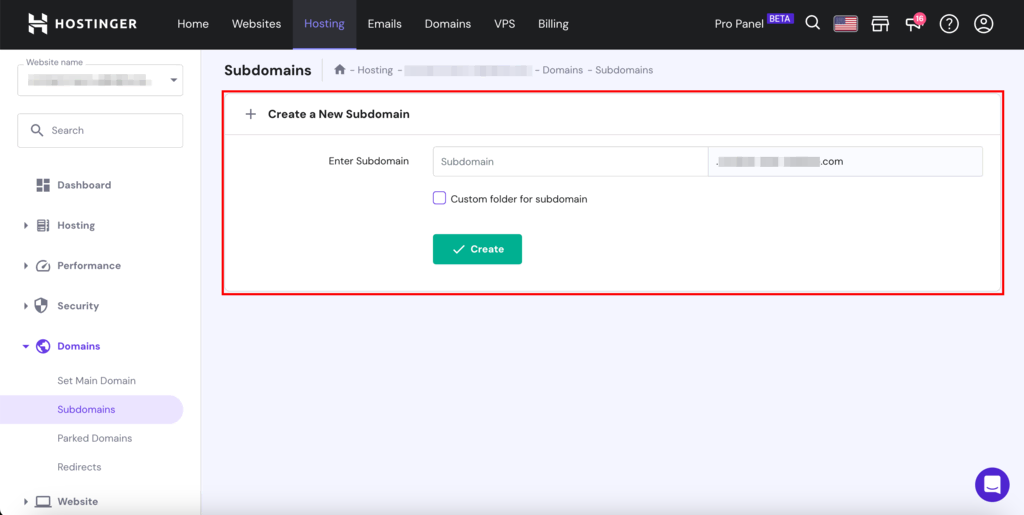Screen dimensions: 1024x515
Task: Open the live chat bubble icon
Action: 992,484
